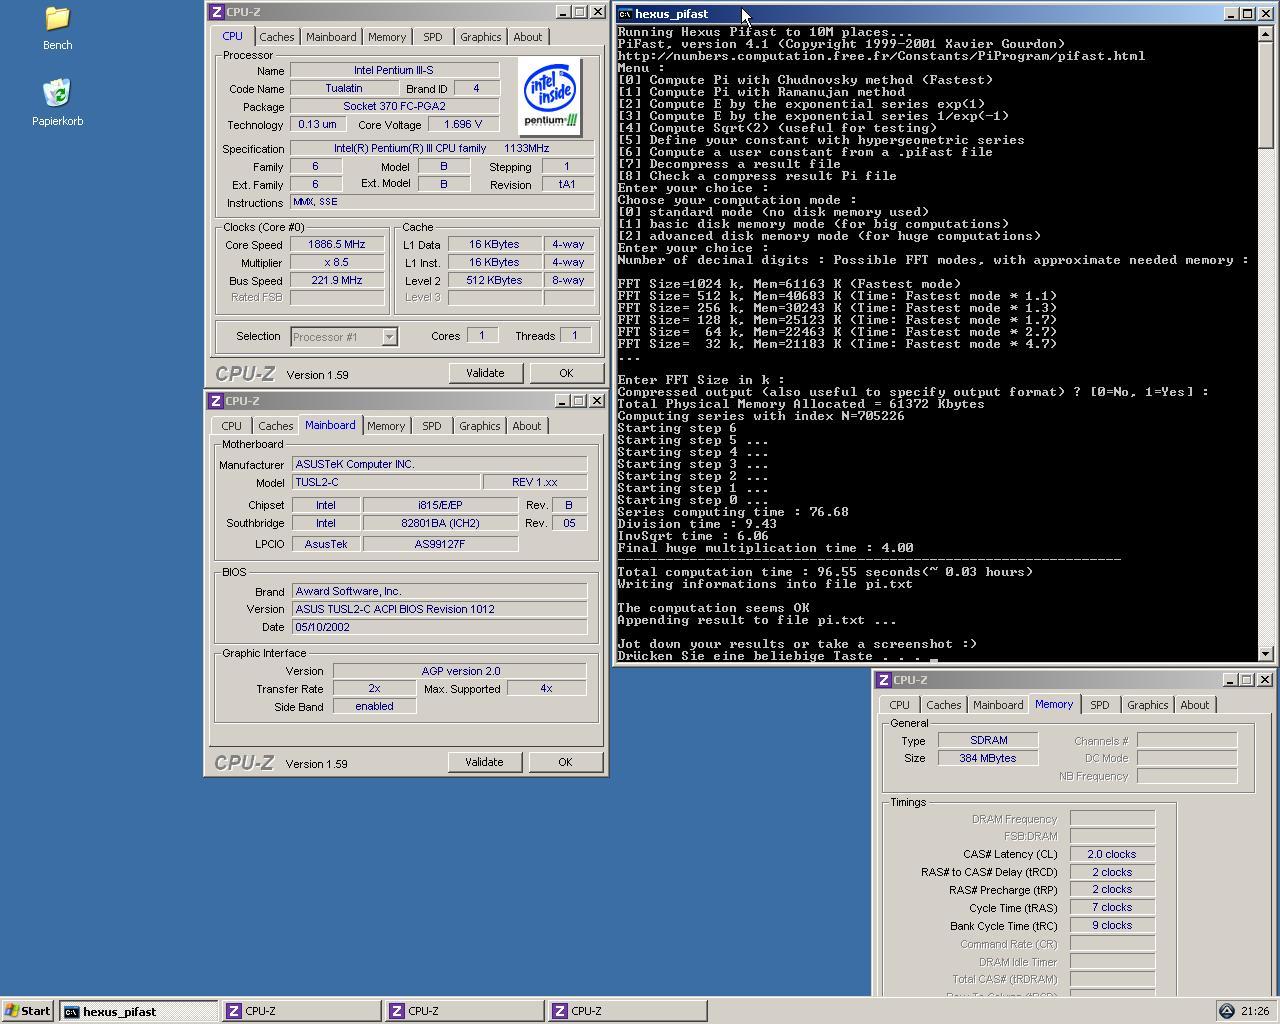This screenshot has height=1024, width=1280.
Task: Open Mainboard tab in Memory CPU-Z window
Action: (x=998, y=705)
